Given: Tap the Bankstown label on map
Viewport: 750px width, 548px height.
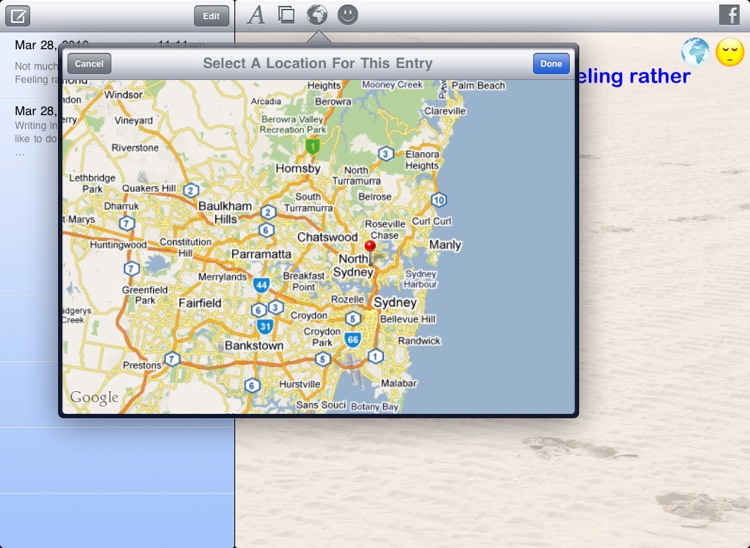Looking at the screenshot, I should (x=254, y=345).
